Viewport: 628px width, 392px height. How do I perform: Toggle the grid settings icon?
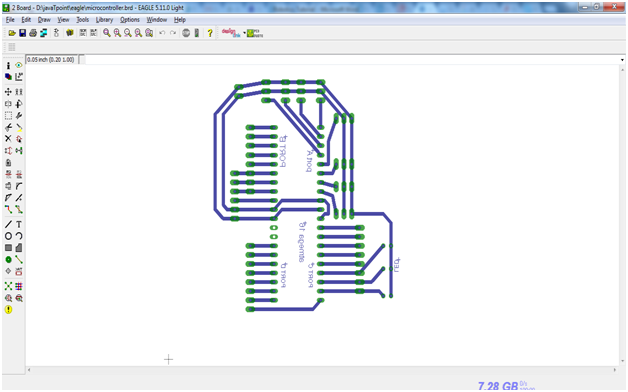(12, 47)
